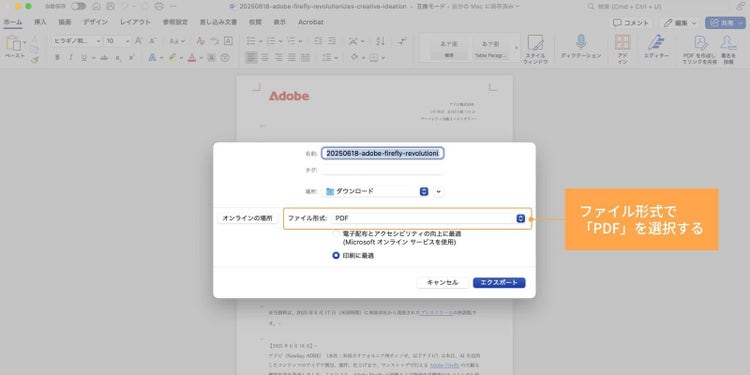Viewport: 750px width, 375px height.
Task: Click the superscript x² icon
Action: 132,57
